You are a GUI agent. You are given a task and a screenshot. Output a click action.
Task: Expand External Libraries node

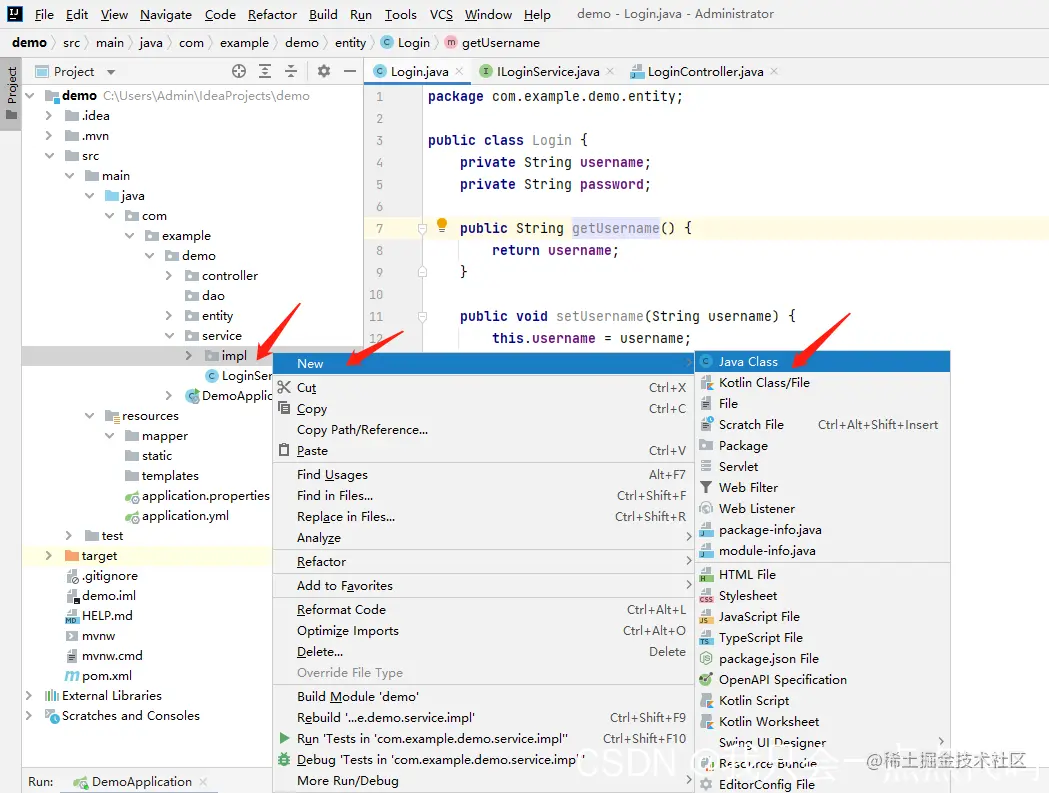tap(28, 696)
